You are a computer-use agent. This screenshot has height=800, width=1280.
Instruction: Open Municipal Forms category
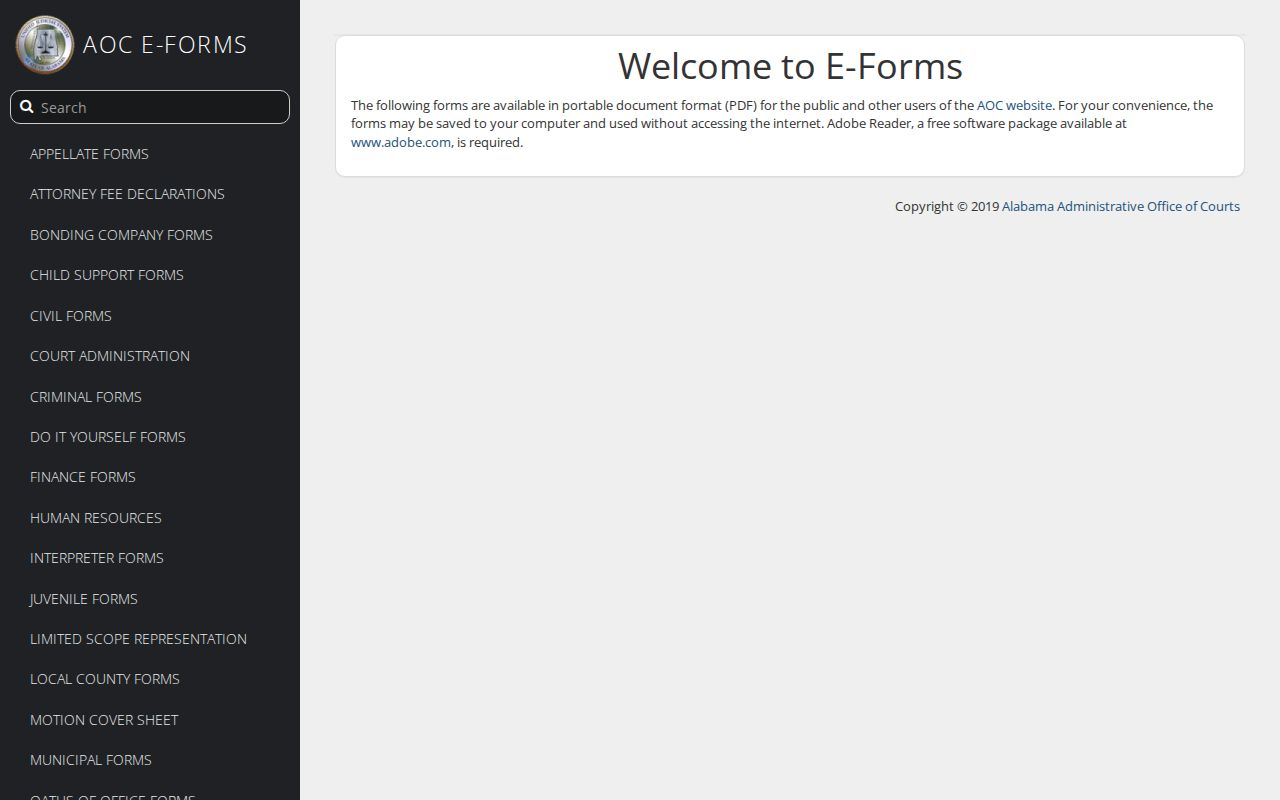(91, 760)
